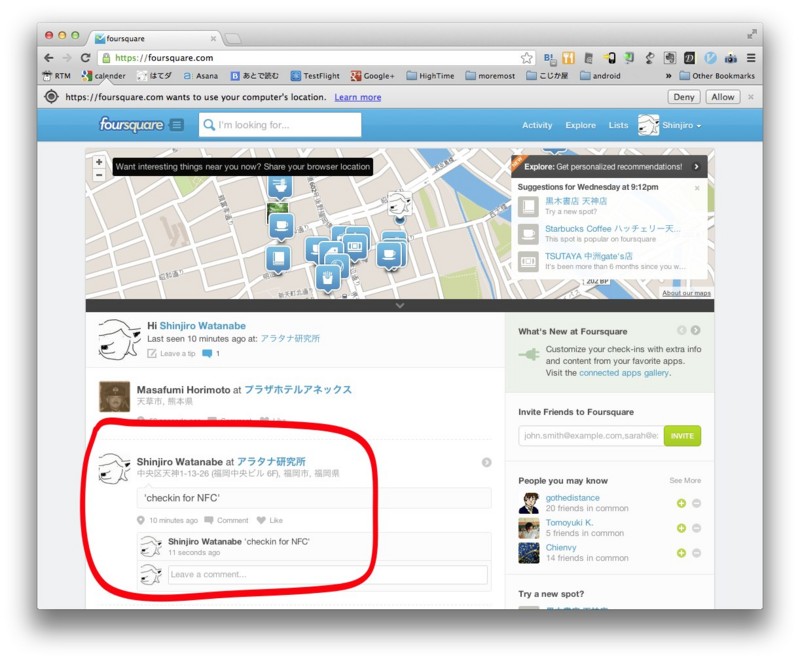Open connected apps gallery link
800x661 pixels.
(623, 373)
